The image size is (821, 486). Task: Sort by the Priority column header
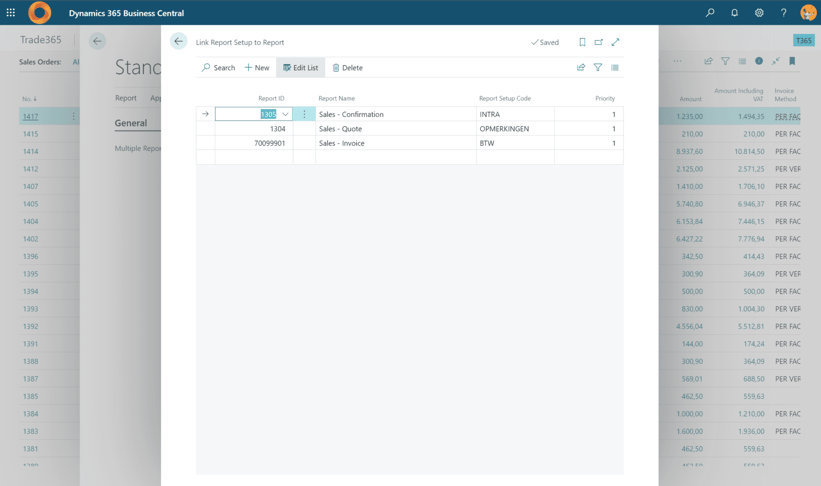pyautogui.click(x=605, y=98)
